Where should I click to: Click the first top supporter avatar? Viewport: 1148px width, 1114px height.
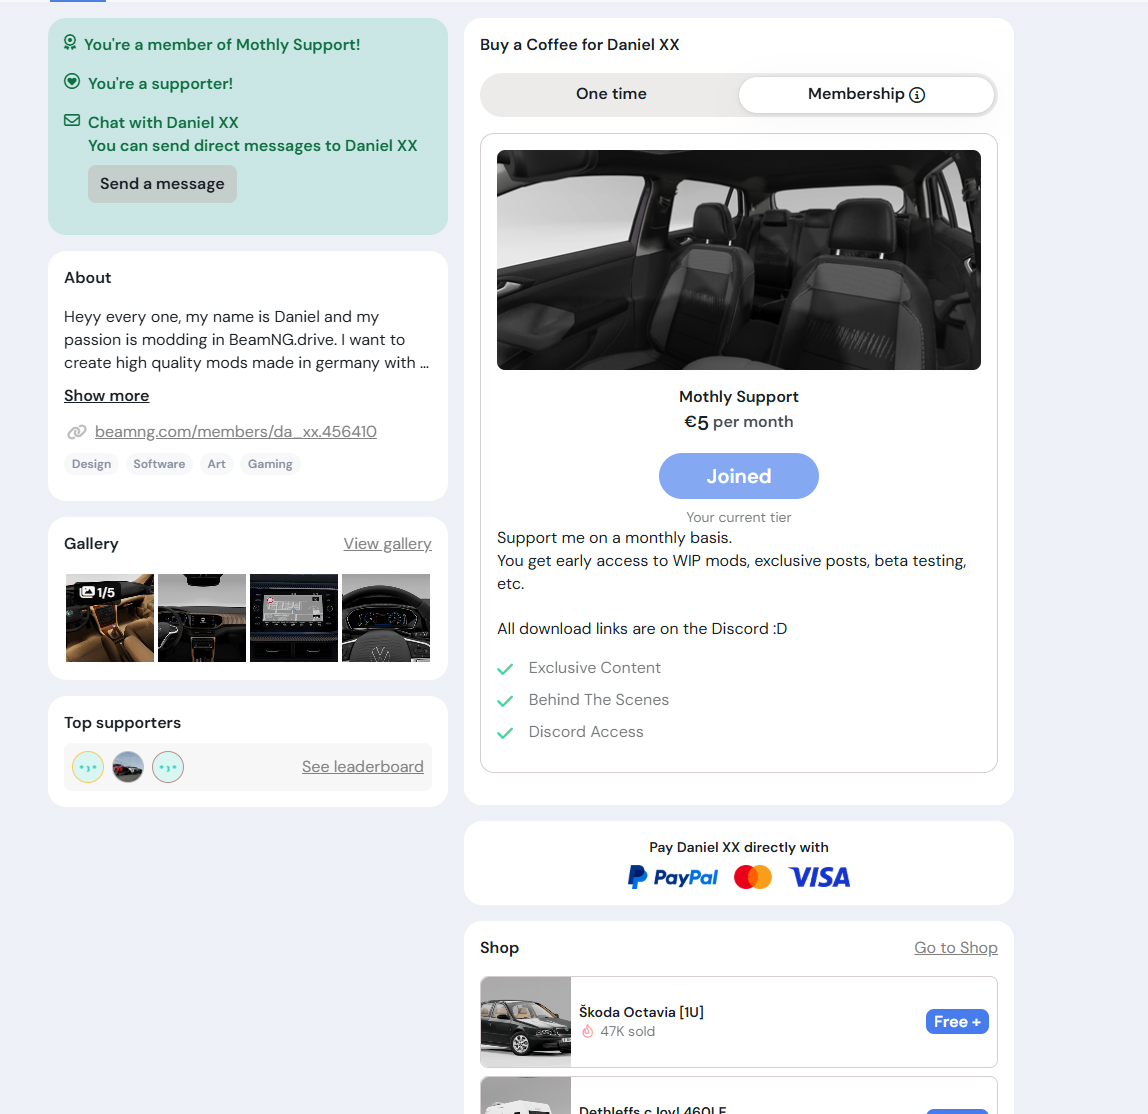pos(88,767)
